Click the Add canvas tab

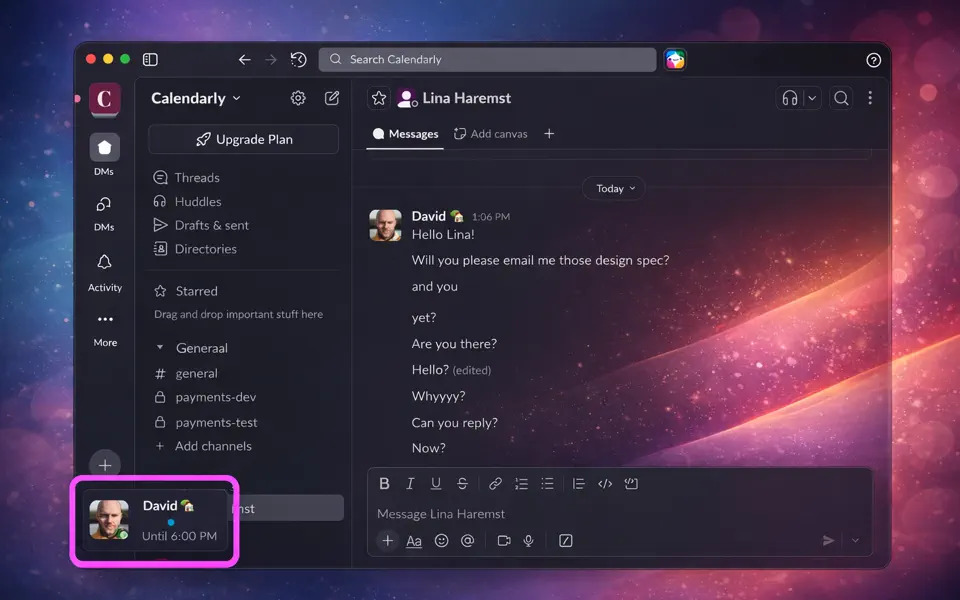490,134
